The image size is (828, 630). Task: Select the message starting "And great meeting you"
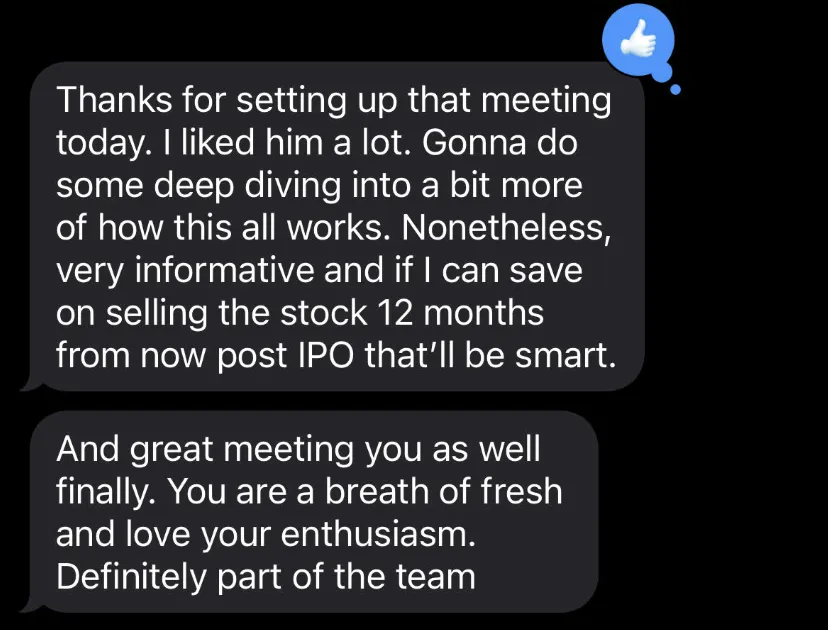coord(311,512)
